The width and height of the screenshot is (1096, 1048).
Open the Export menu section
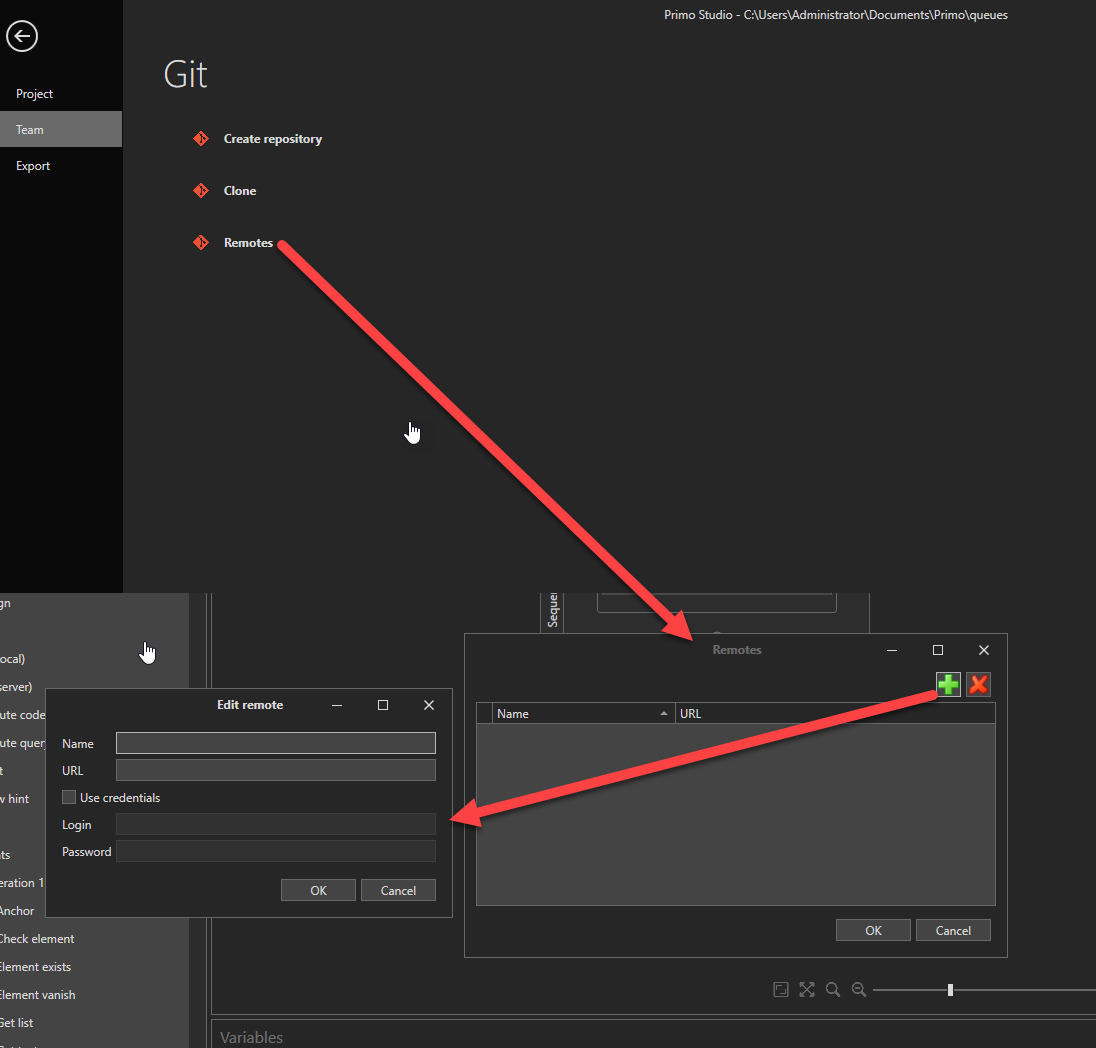[33, 166]
